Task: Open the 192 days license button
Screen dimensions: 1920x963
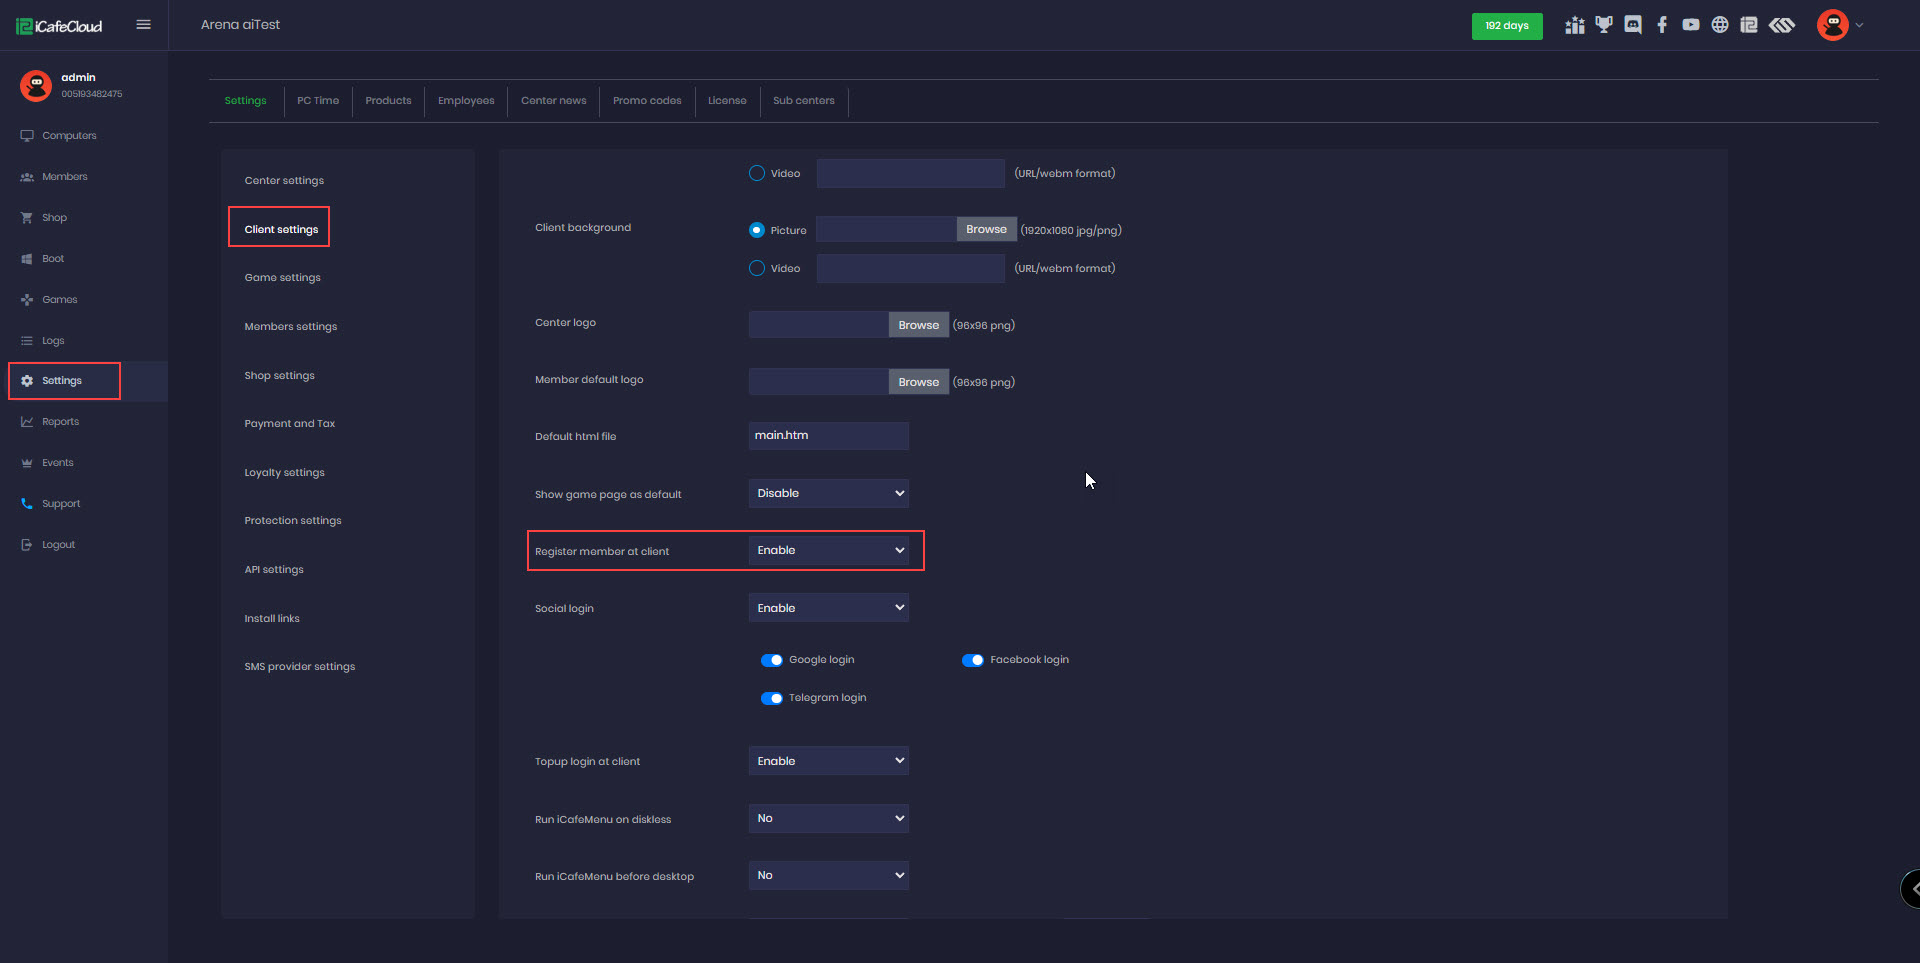Action: pos(1506,26)
